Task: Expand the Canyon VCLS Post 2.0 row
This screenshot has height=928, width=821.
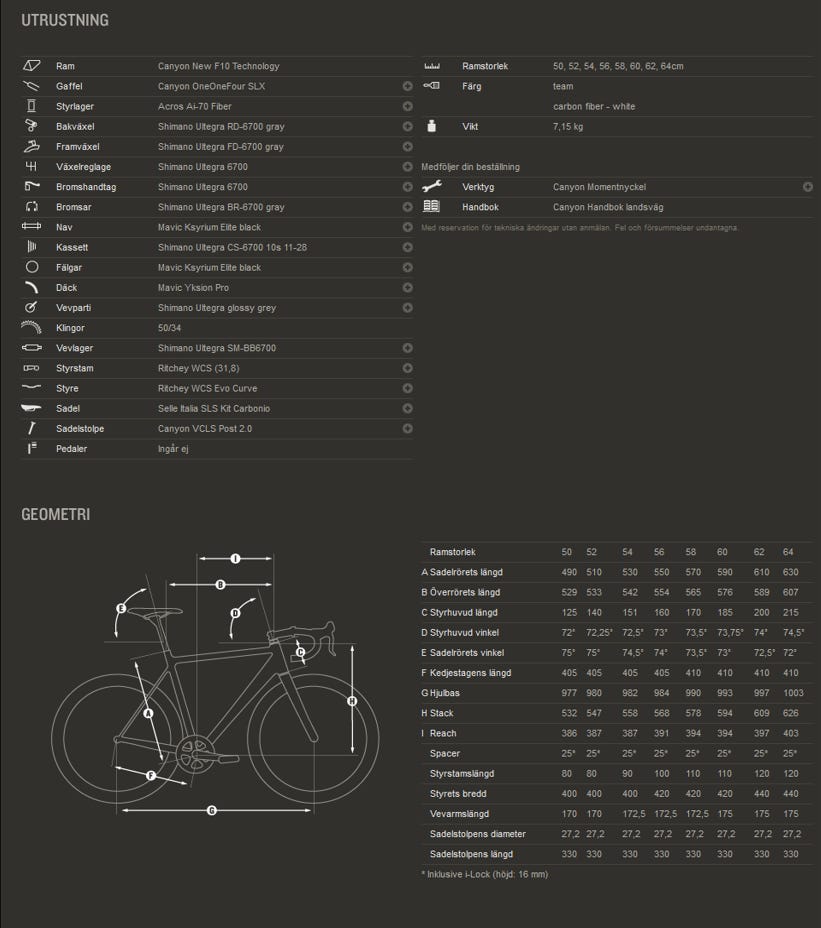Action: click(x=407, y=428)
